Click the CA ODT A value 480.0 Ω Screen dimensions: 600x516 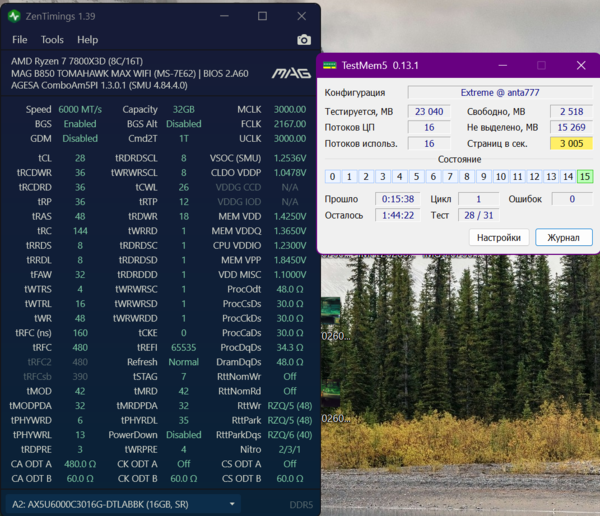click(80, 464)
